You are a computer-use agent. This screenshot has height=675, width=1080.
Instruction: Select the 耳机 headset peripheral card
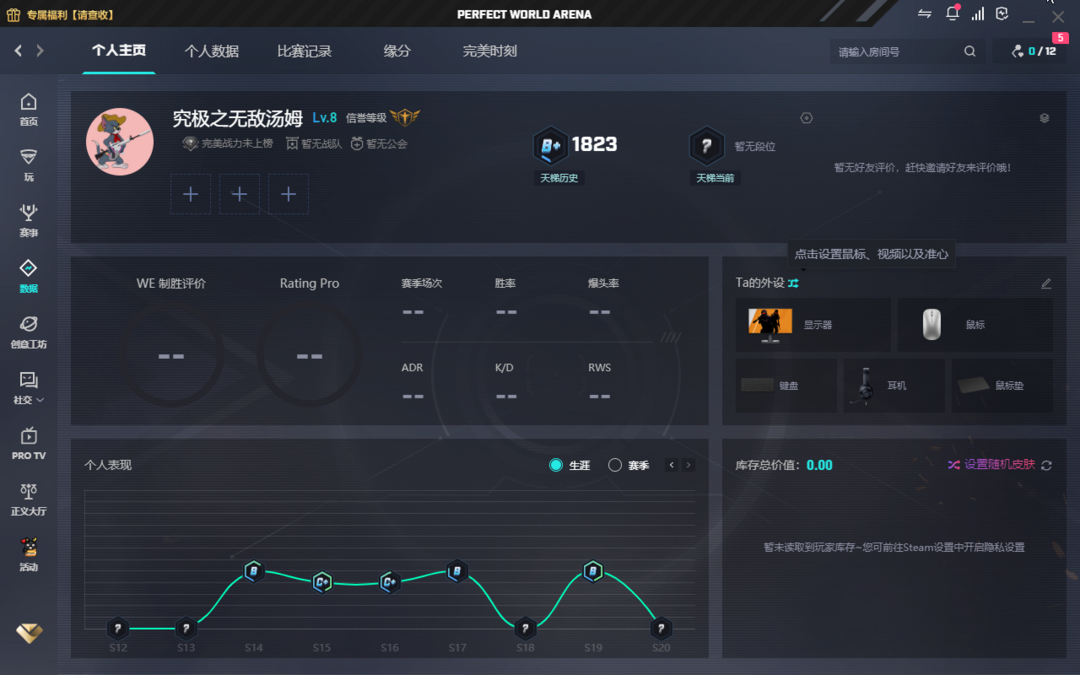[x=894, y=385]
